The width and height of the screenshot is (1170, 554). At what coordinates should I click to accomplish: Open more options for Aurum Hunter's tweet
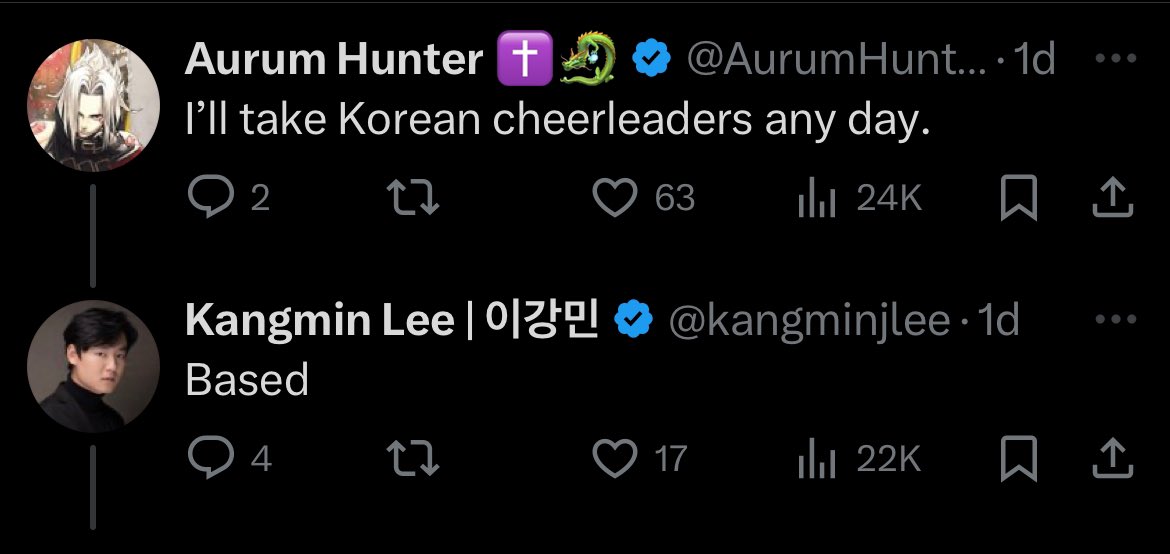(1116, 59)
